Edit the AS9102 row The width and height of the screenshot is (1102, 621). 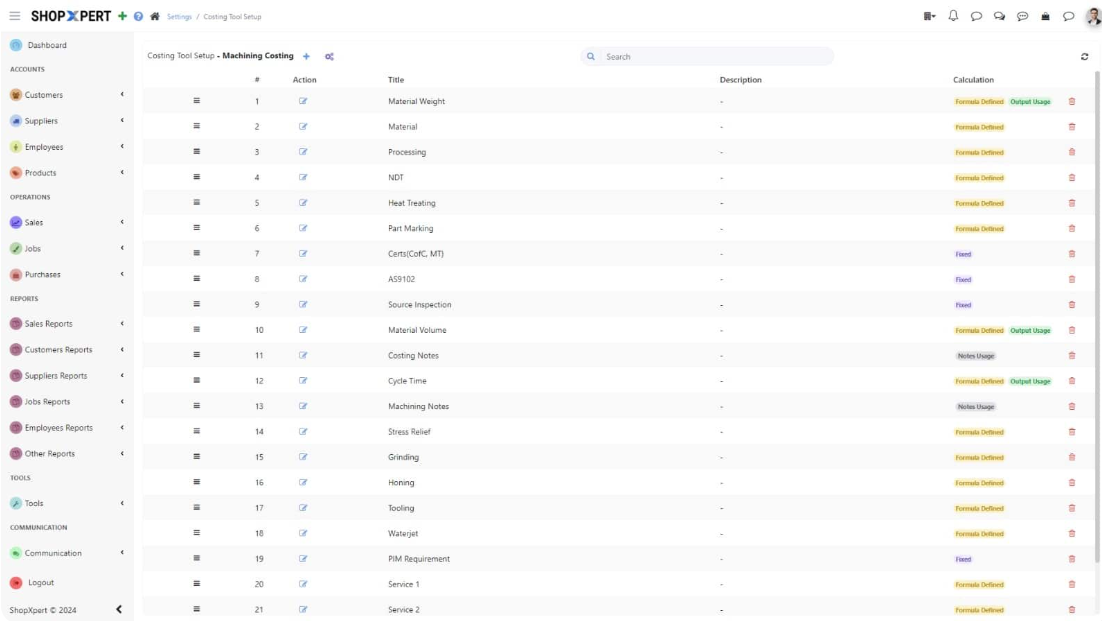(x=303, y=279)
